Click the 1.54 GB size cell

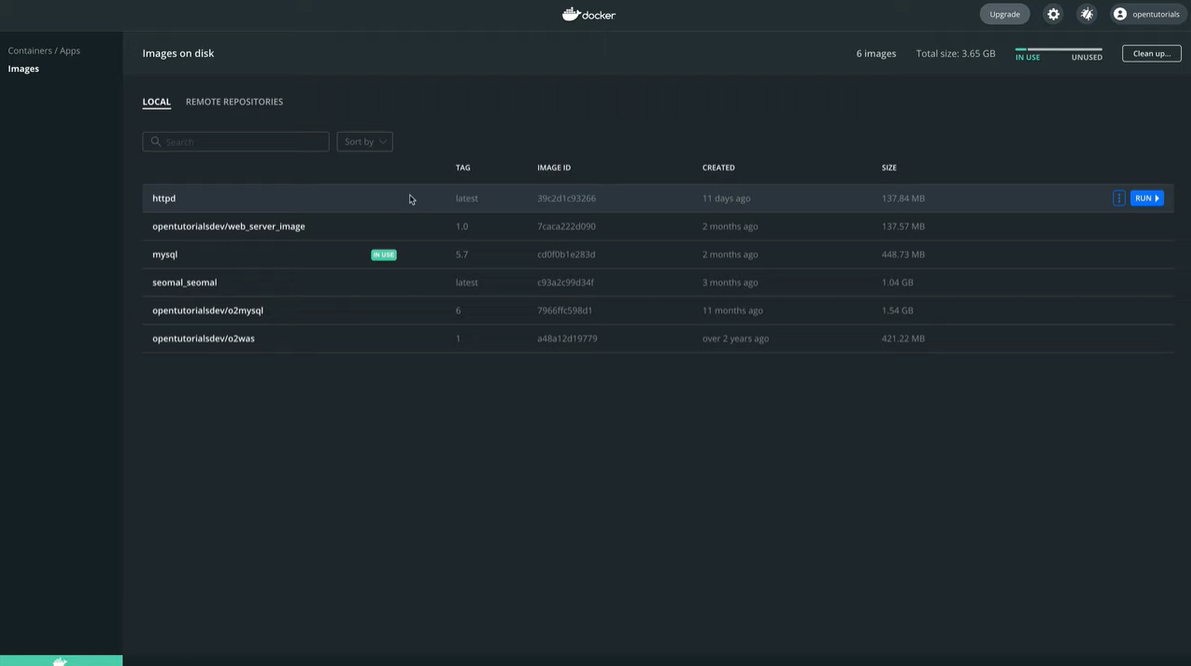[897, 311]
